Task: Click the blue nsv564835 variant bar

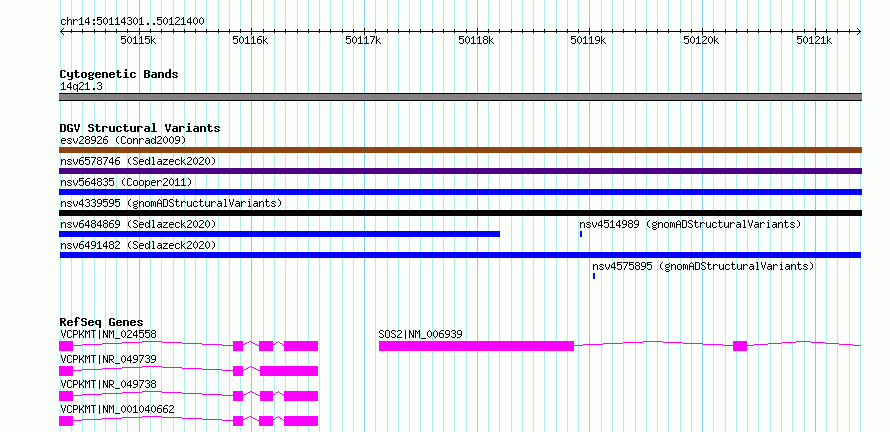Action: coord(460,192)
